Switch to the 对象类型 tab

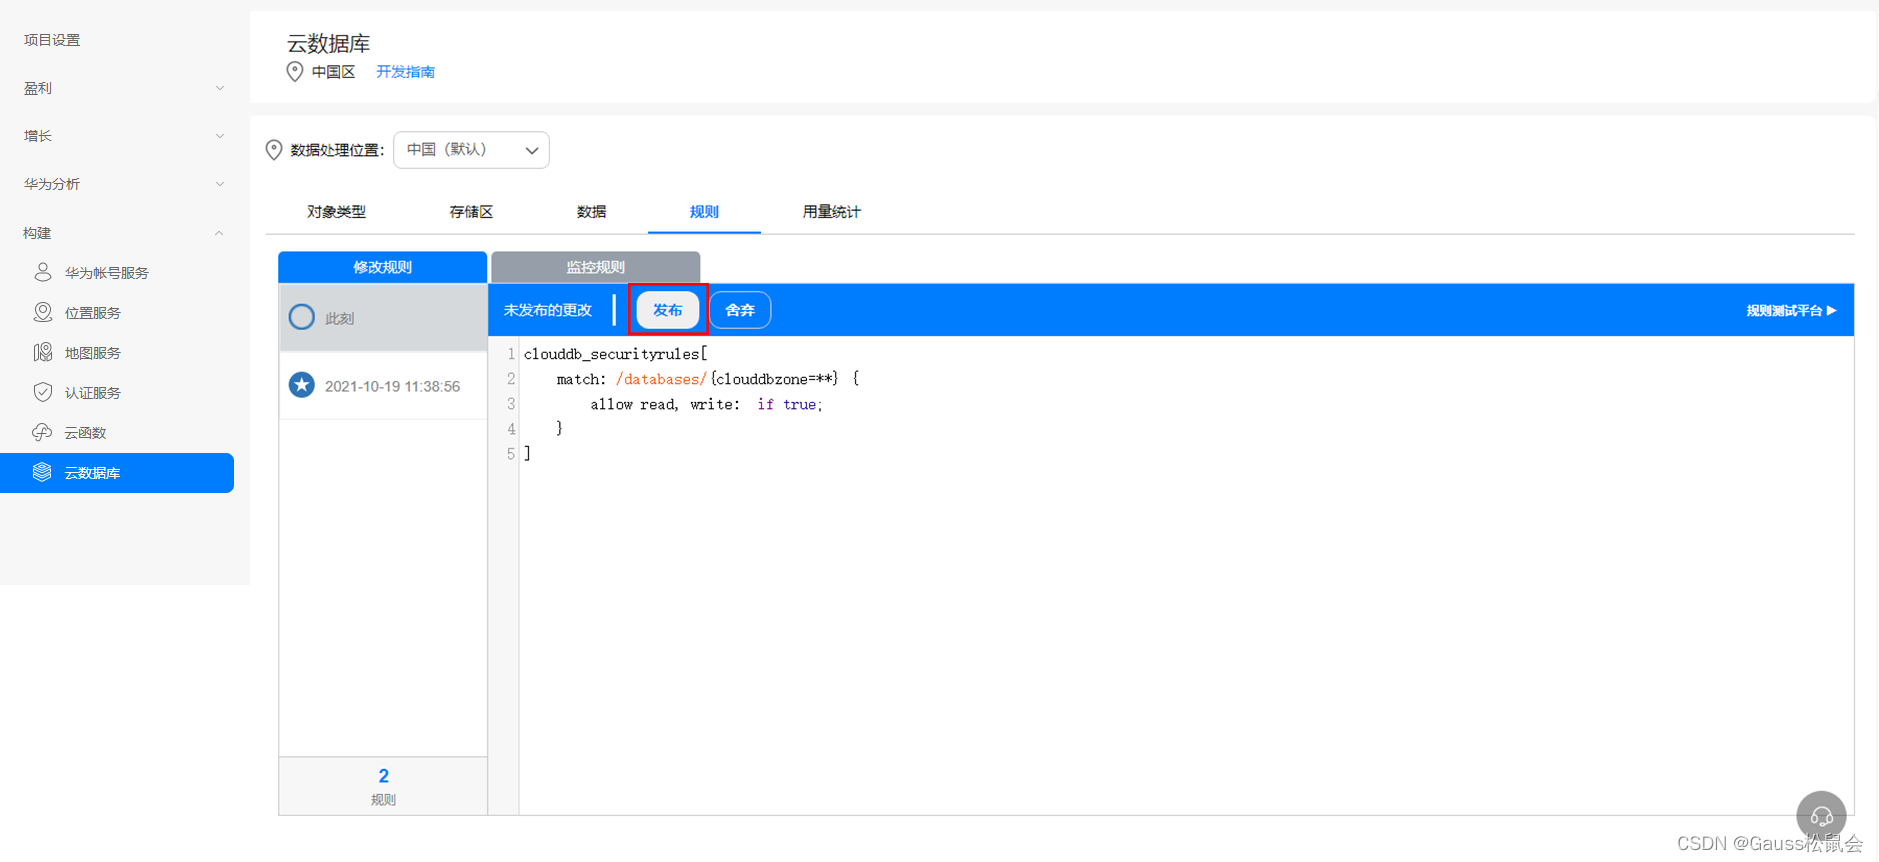(x=336, y=212)
